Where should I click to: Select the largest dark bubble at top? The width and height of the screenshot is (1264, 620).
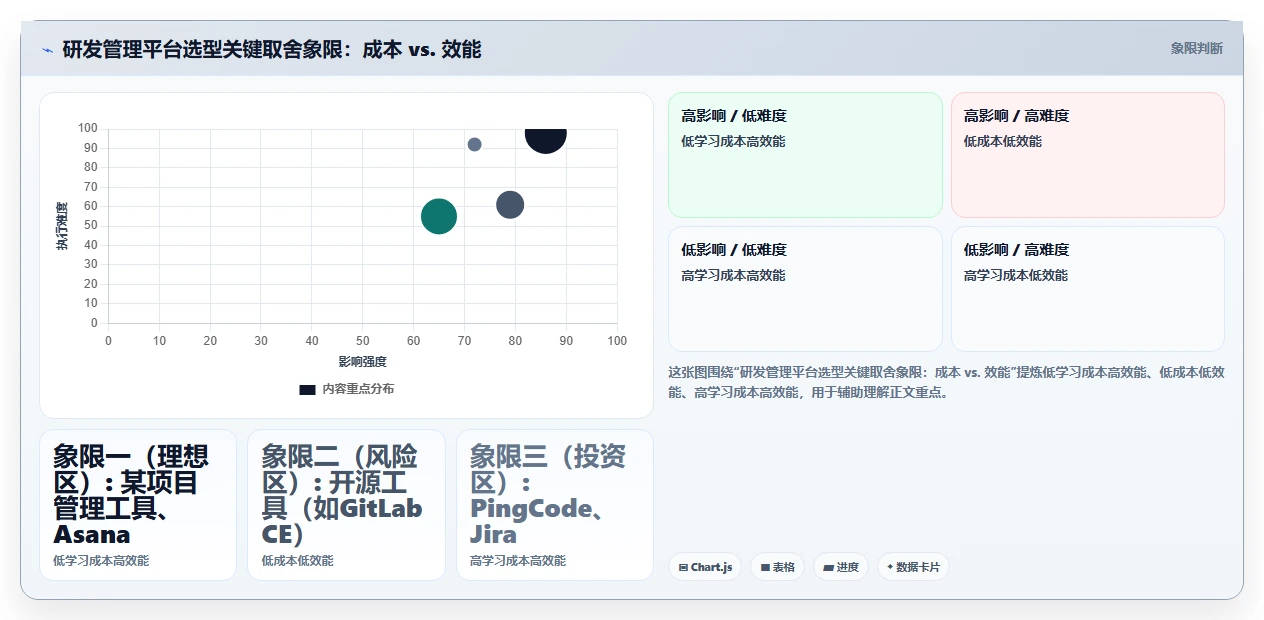point(546,138)
